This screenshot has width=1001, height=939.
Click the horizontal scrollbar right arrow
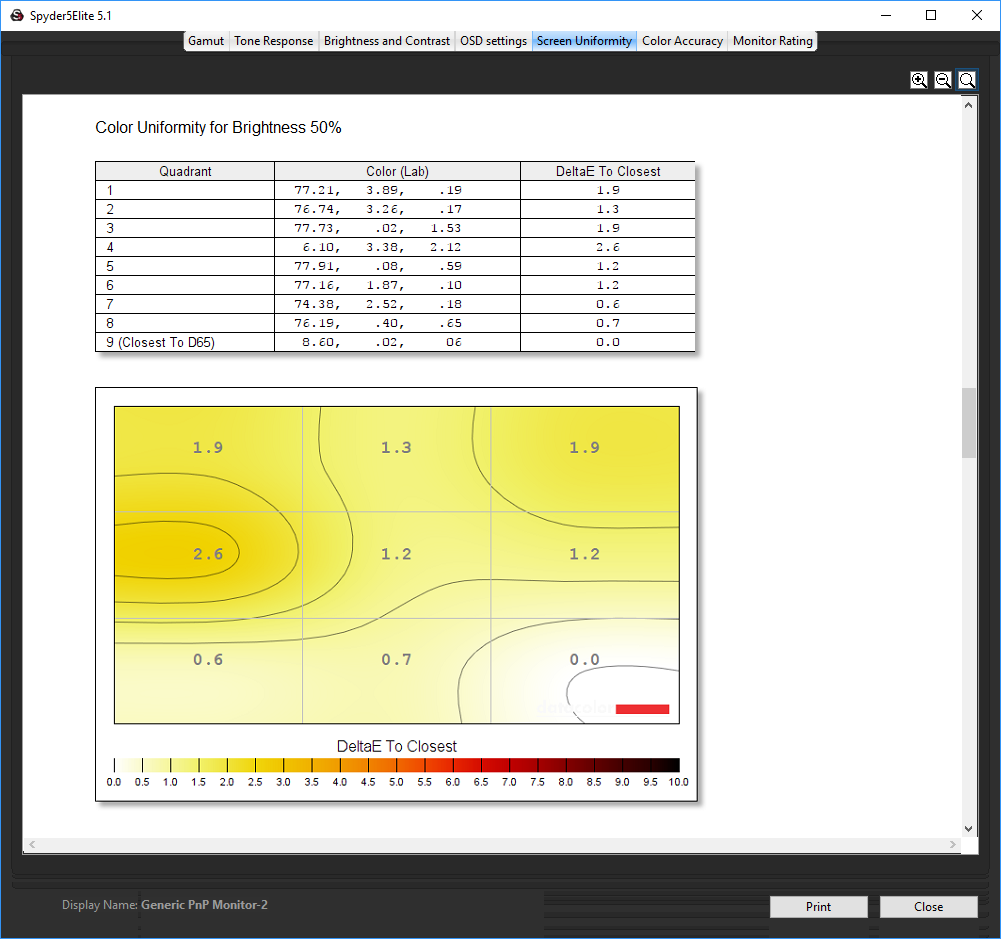pyautogui.click(x=952, y=845)
